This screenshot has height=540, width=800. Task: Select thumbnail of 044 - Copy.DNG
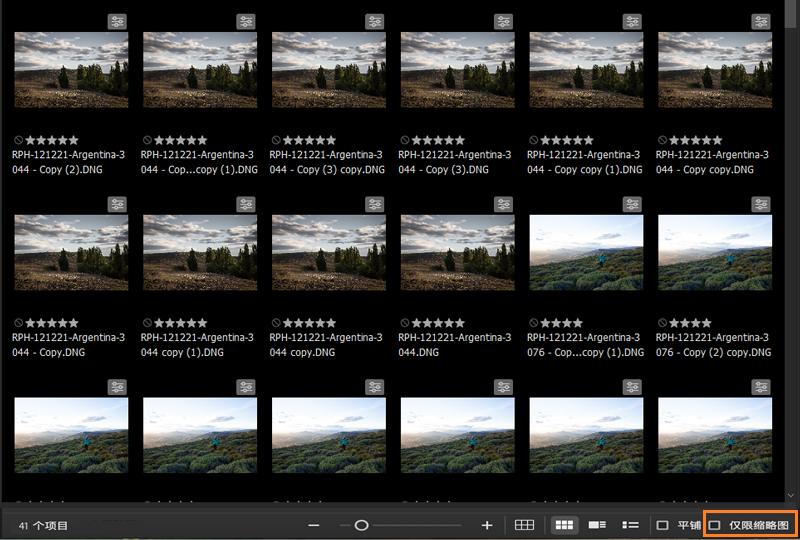point(71,253)
